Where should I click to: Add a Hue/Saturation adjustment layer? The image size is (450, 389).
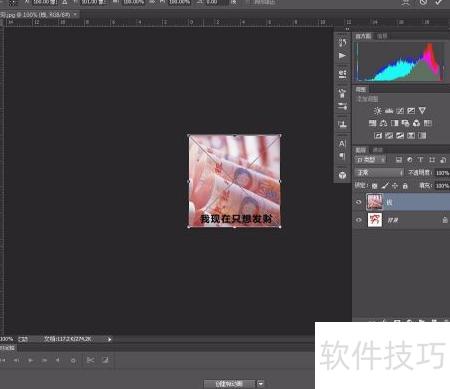[x=373, y=123]
